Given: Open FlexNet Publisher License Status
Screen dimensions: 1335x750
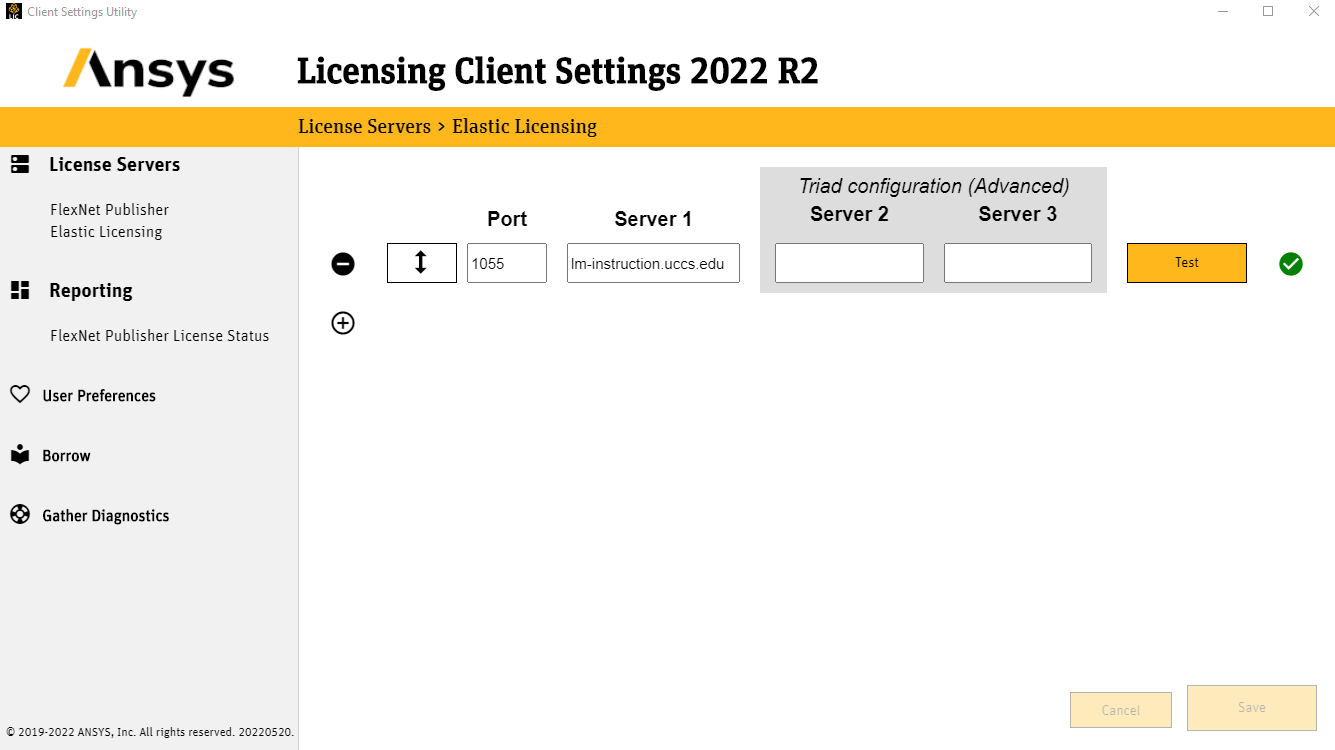Looking at the screenshot, I should 160,335.
